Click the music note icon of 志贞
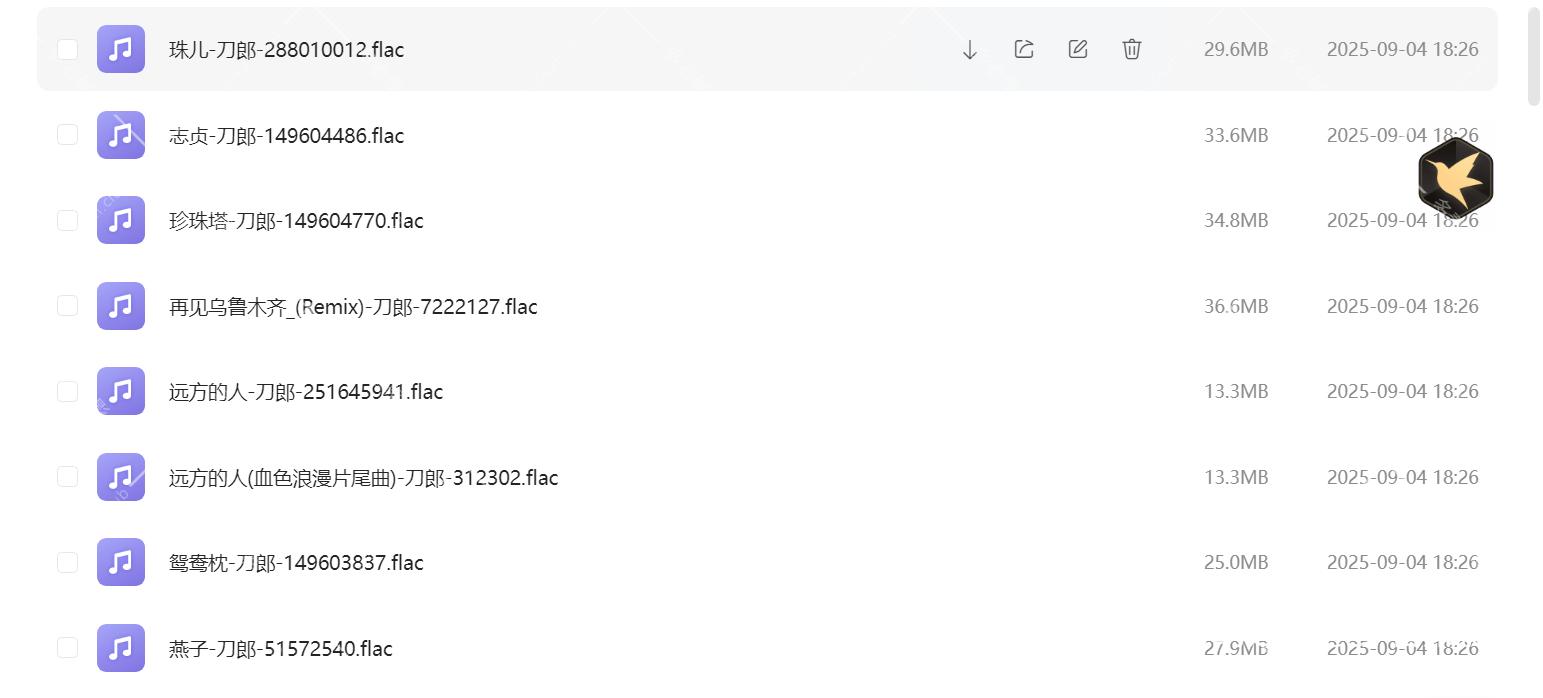Viewport: 1543px width, 698px height. pyautogui.click(x=120, y=134)
